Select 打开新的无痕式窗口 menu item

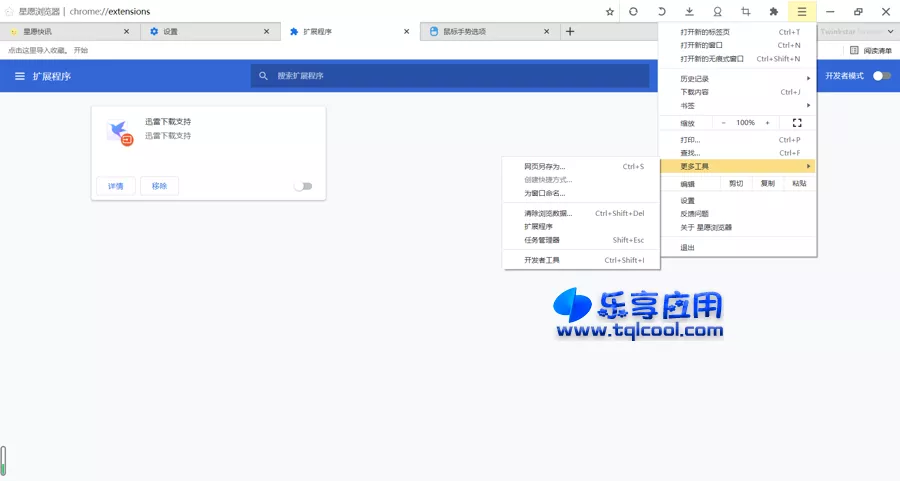[738, 59]
